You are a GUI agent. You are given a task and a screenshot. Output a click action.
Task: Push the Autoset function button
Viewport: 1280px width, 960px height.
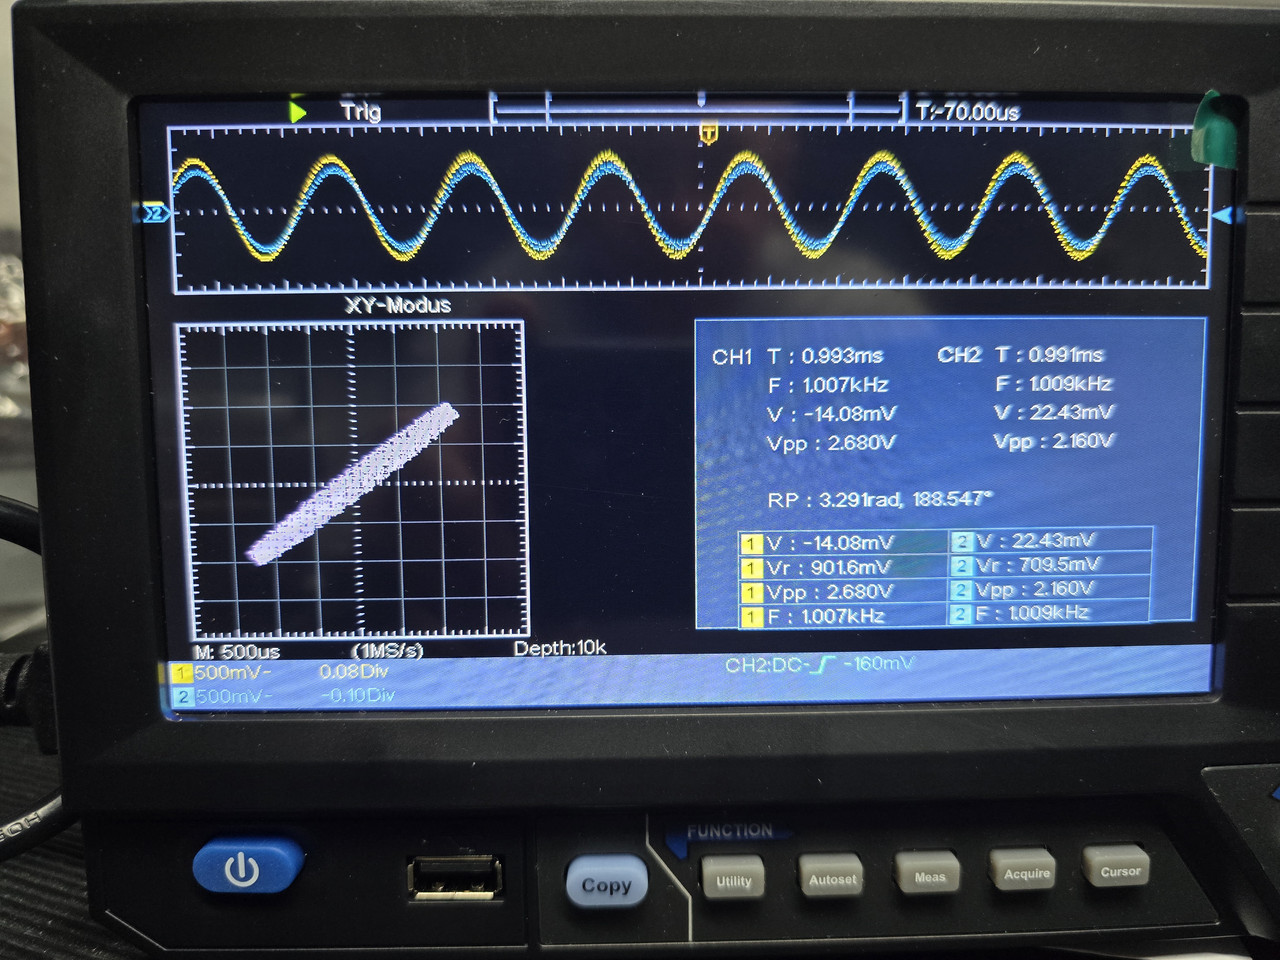[832, 878]
